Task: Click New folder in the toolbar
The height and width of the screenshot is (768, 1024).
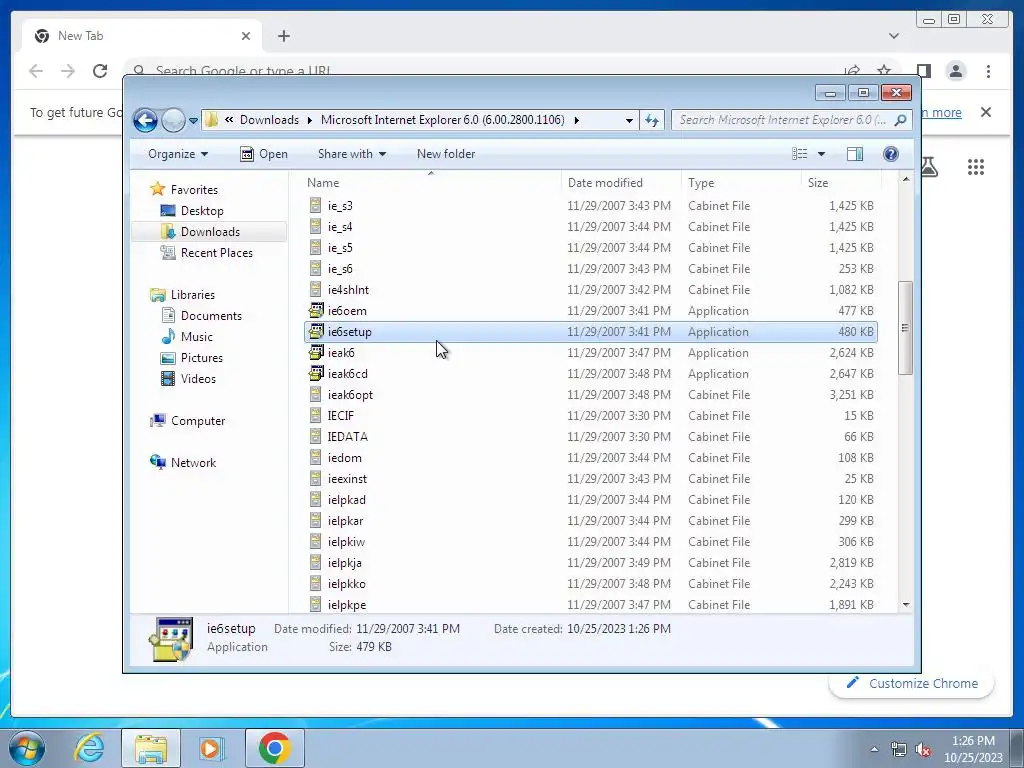Action: [x=446, y=154]
